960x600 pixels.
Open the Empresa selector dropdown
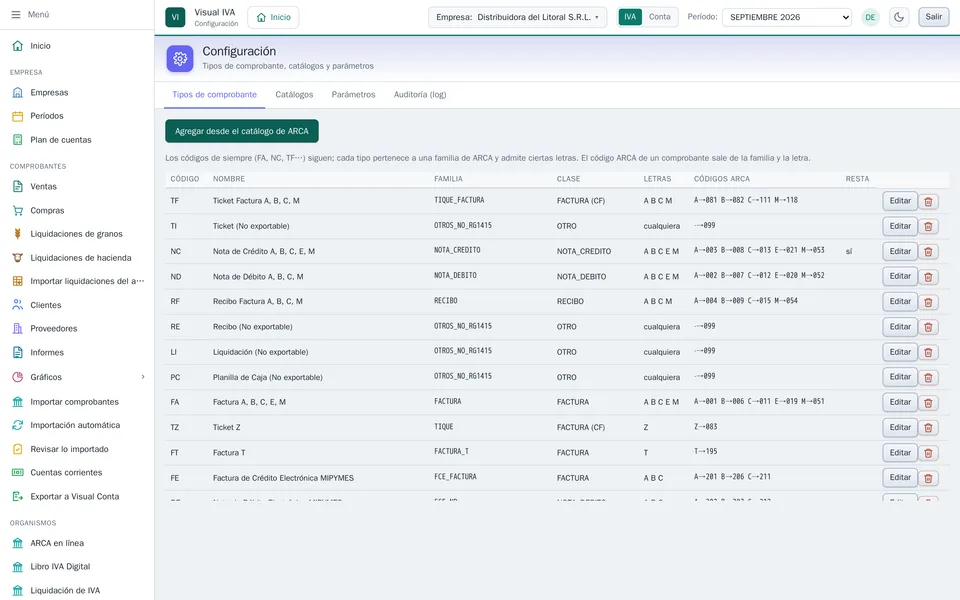[517, 17]
